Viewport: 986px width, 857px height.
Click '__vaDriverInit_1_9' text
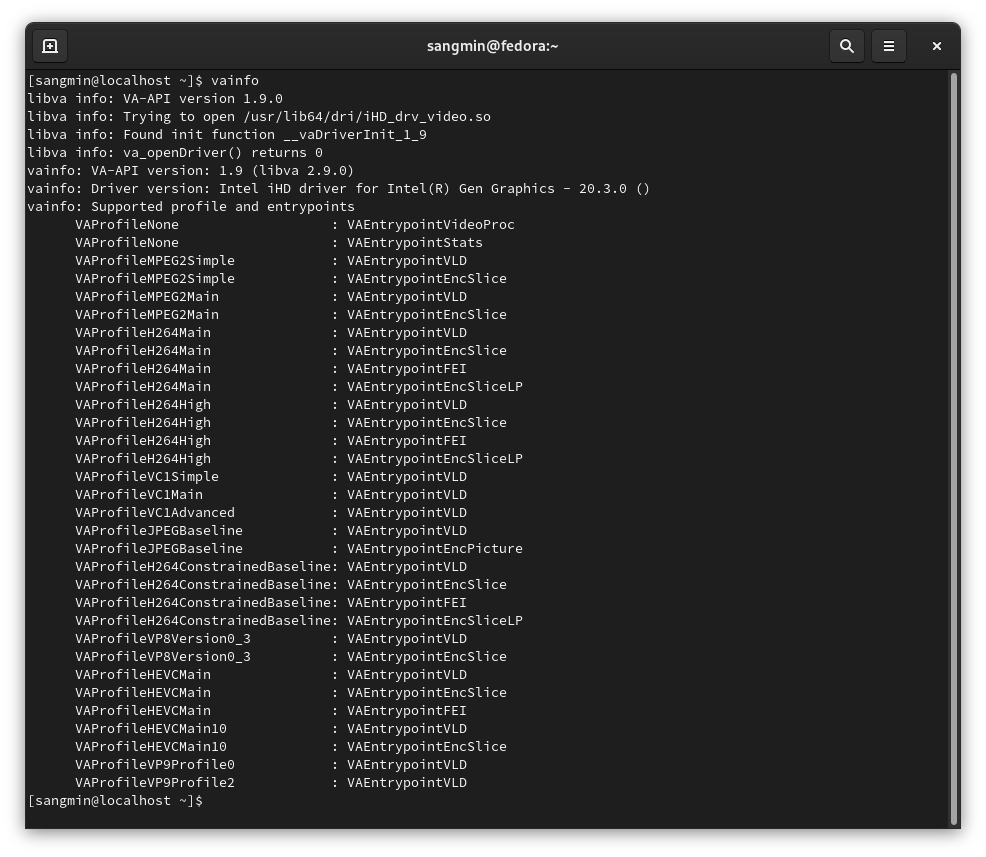tap(355, 135)
